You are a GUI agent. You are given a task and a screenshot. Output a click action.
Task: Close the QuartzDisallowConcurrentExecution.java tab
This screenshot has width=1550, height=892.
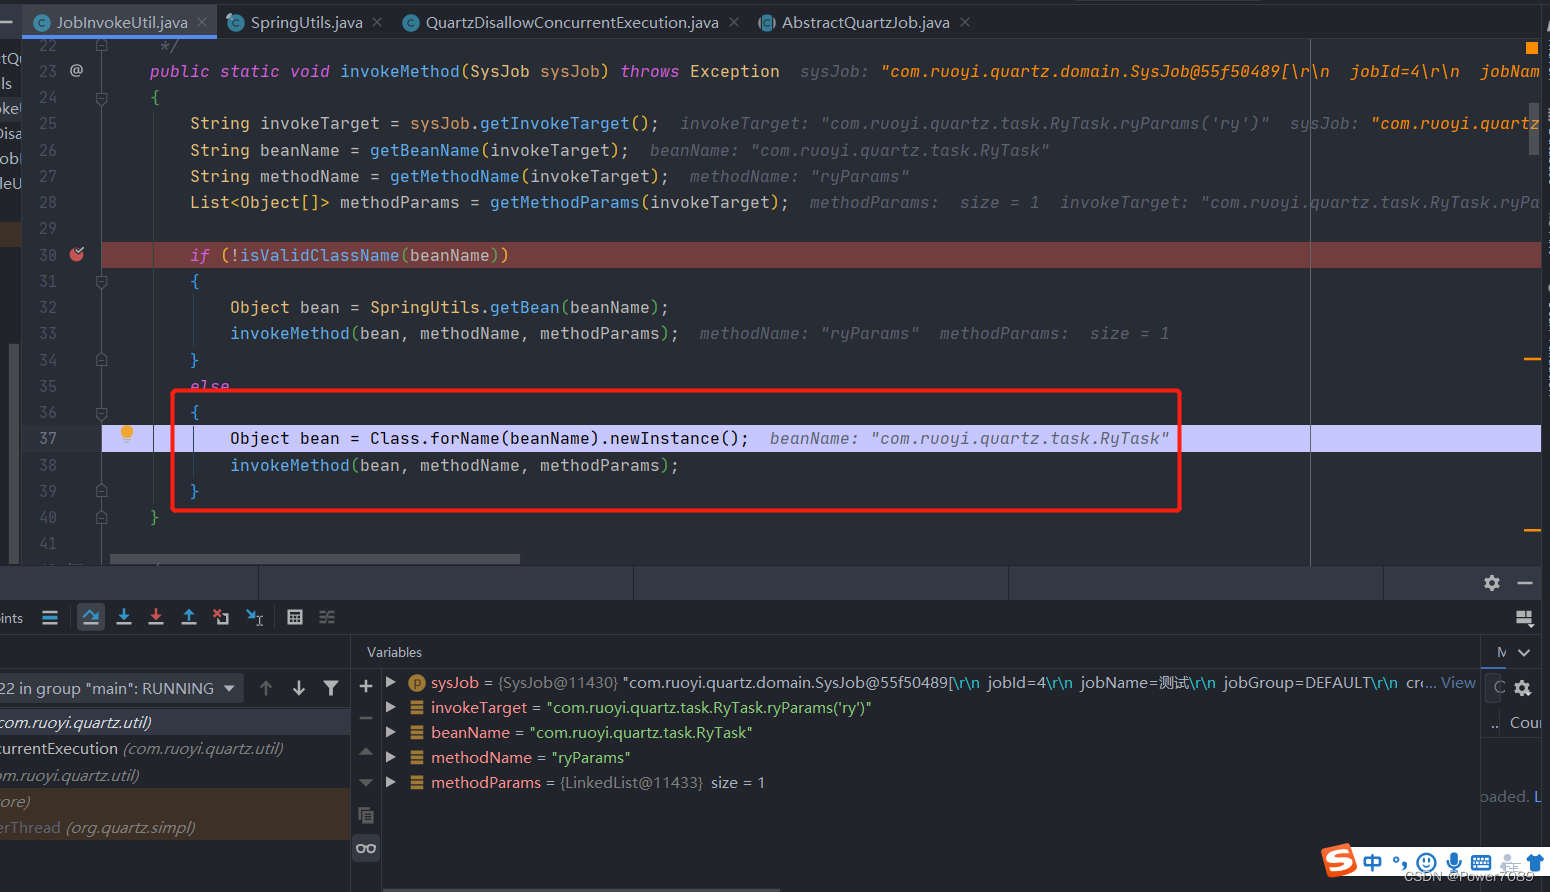(x=734, y=22)
